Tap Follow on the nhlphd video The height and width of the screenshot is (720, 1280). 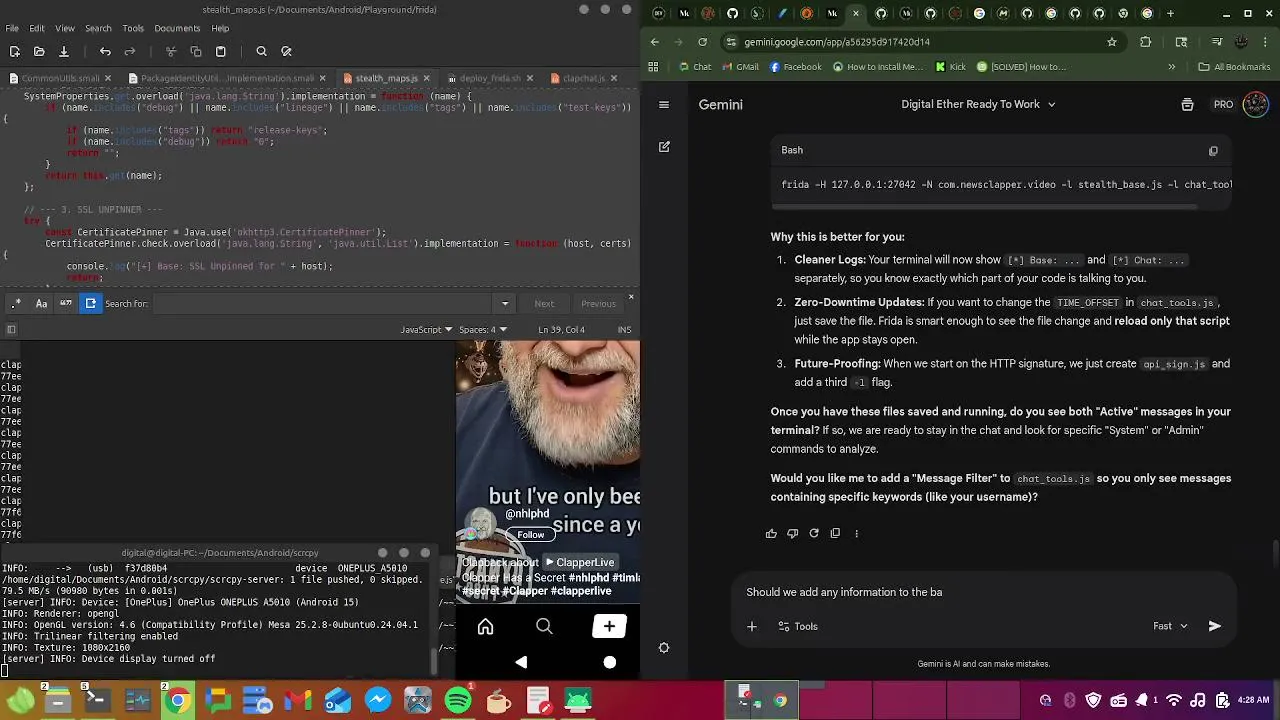point(531,534)
